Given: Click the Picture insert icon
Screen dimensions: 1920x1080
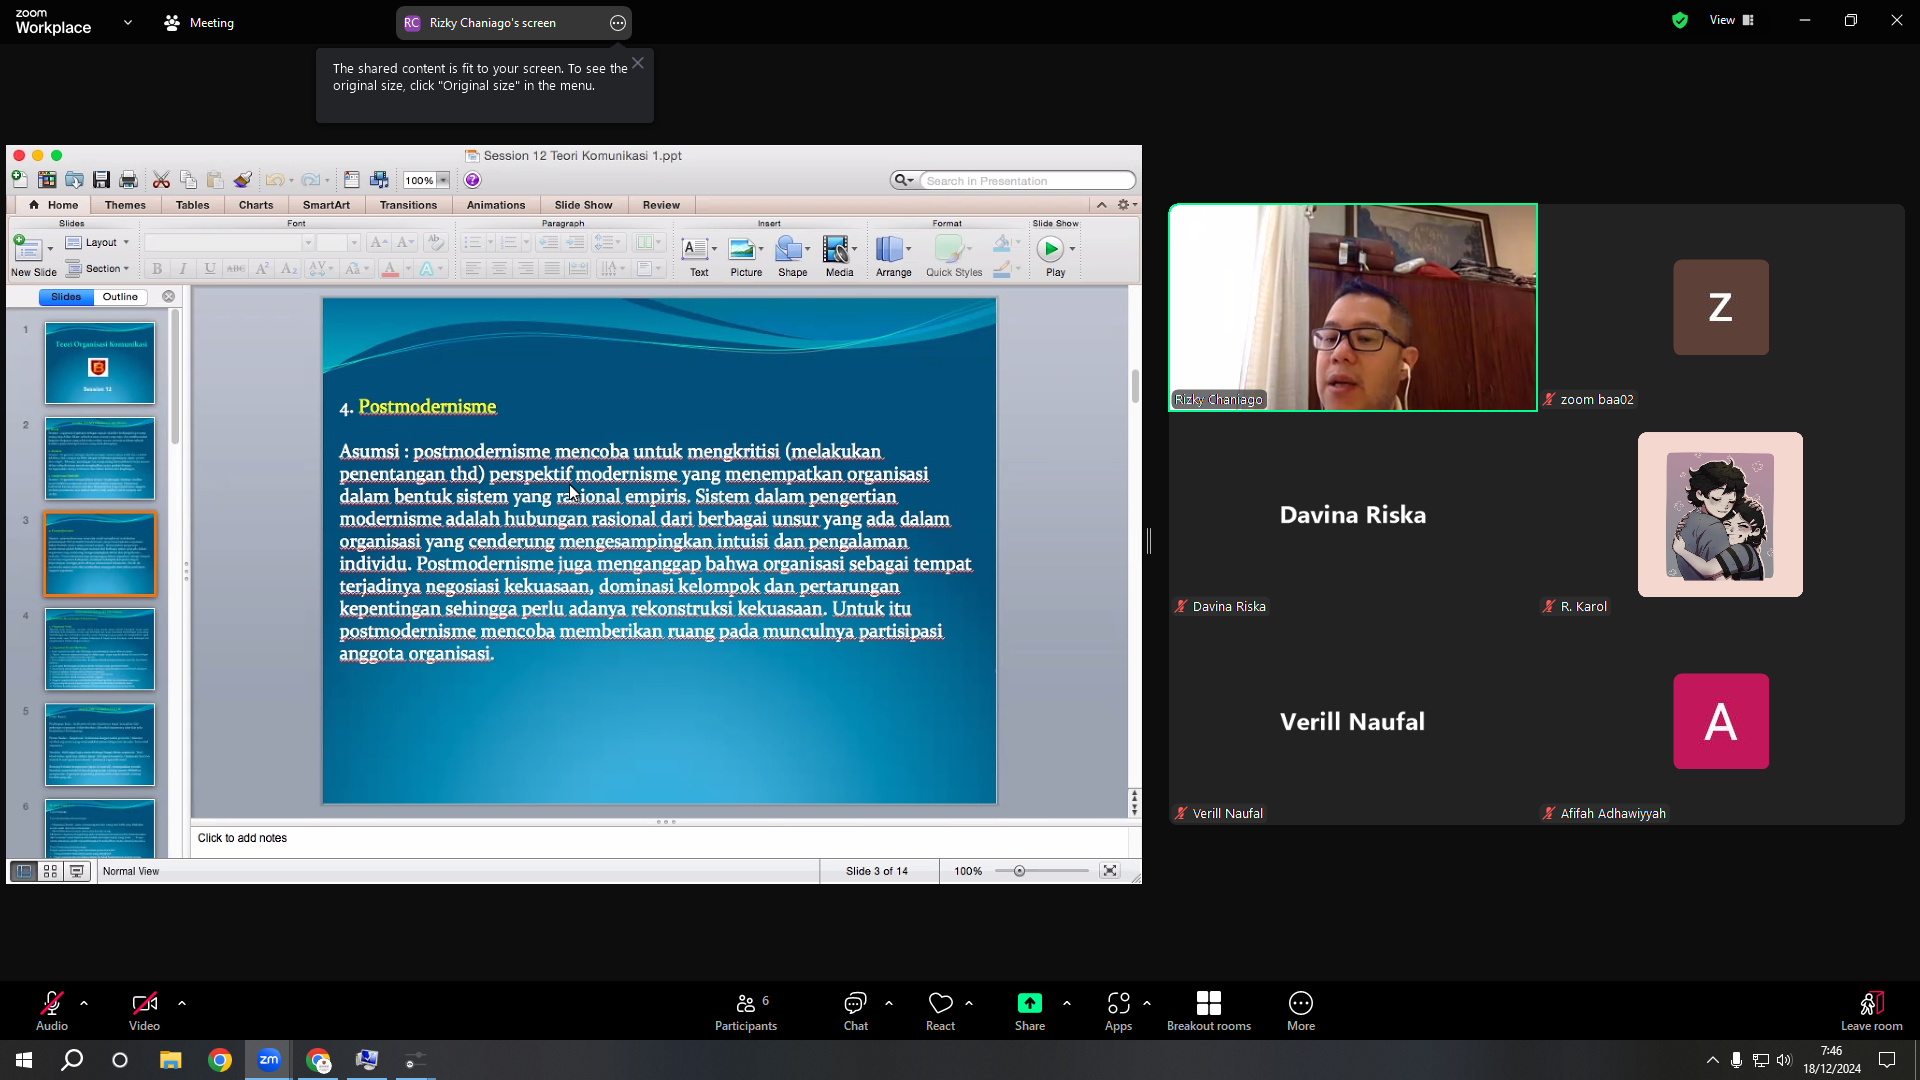Looking at the screenshot, I should [742, 248].
